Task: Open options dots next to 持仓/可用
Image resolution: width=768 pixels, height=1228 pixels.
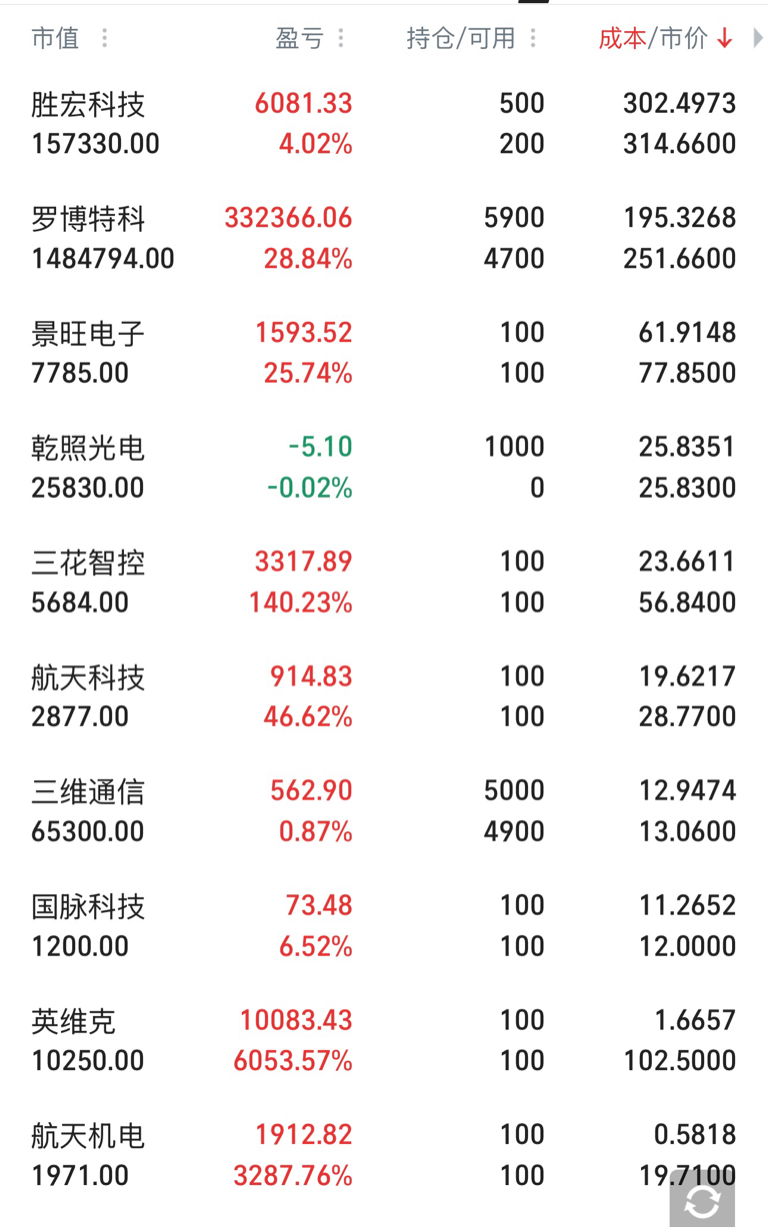Action: click(x=533, y=38)
